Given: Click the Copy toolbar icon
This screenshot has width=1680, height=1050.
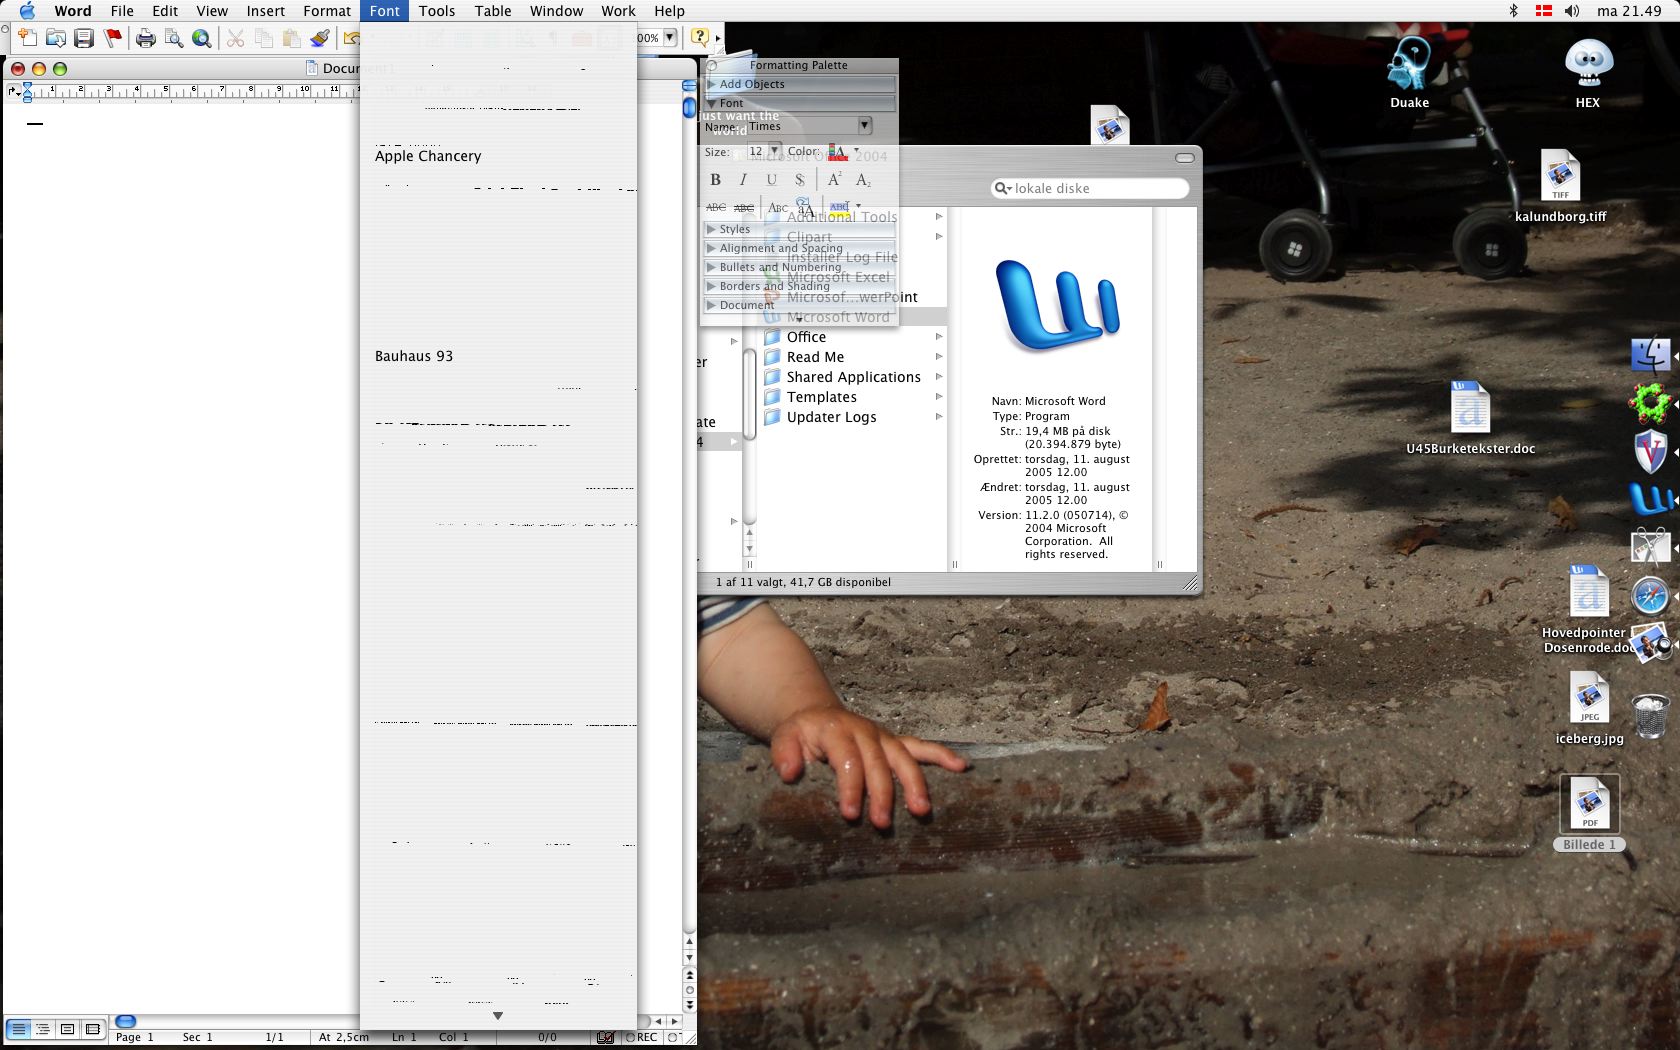Looking at the screenshot, I should pyautogui.click(x=264, y=38).
